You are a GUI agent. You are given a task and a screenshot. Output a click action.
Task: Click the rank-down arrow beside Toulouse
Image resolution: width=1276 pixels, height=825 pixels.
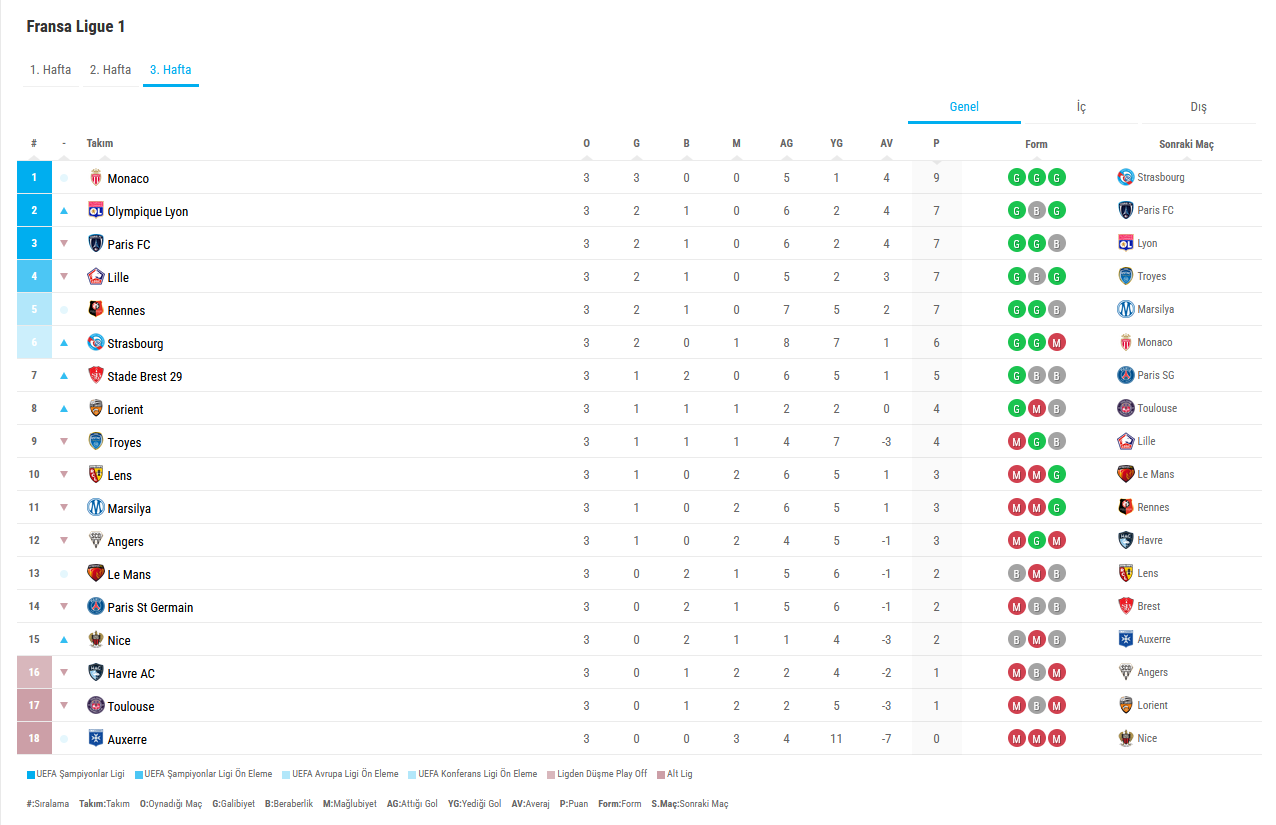tap(64, 706)
